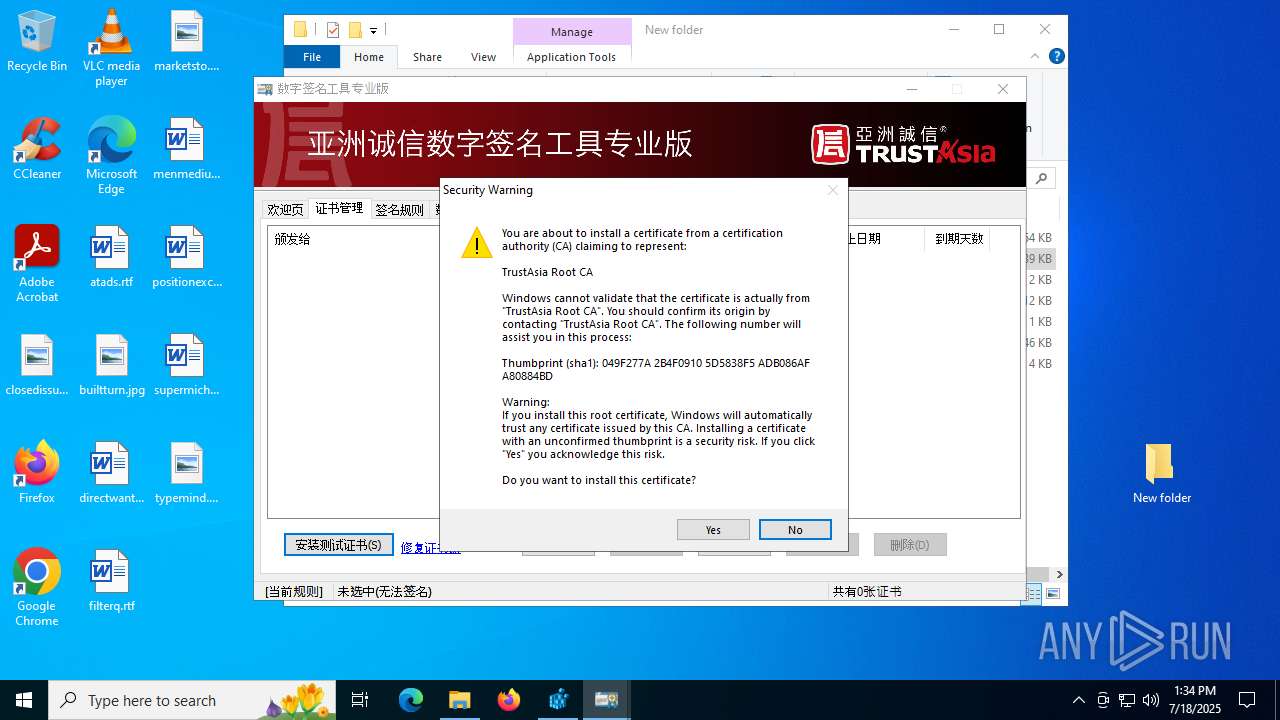
Task: Select the closedissu image file on desktop
Action: coord(37,364)
